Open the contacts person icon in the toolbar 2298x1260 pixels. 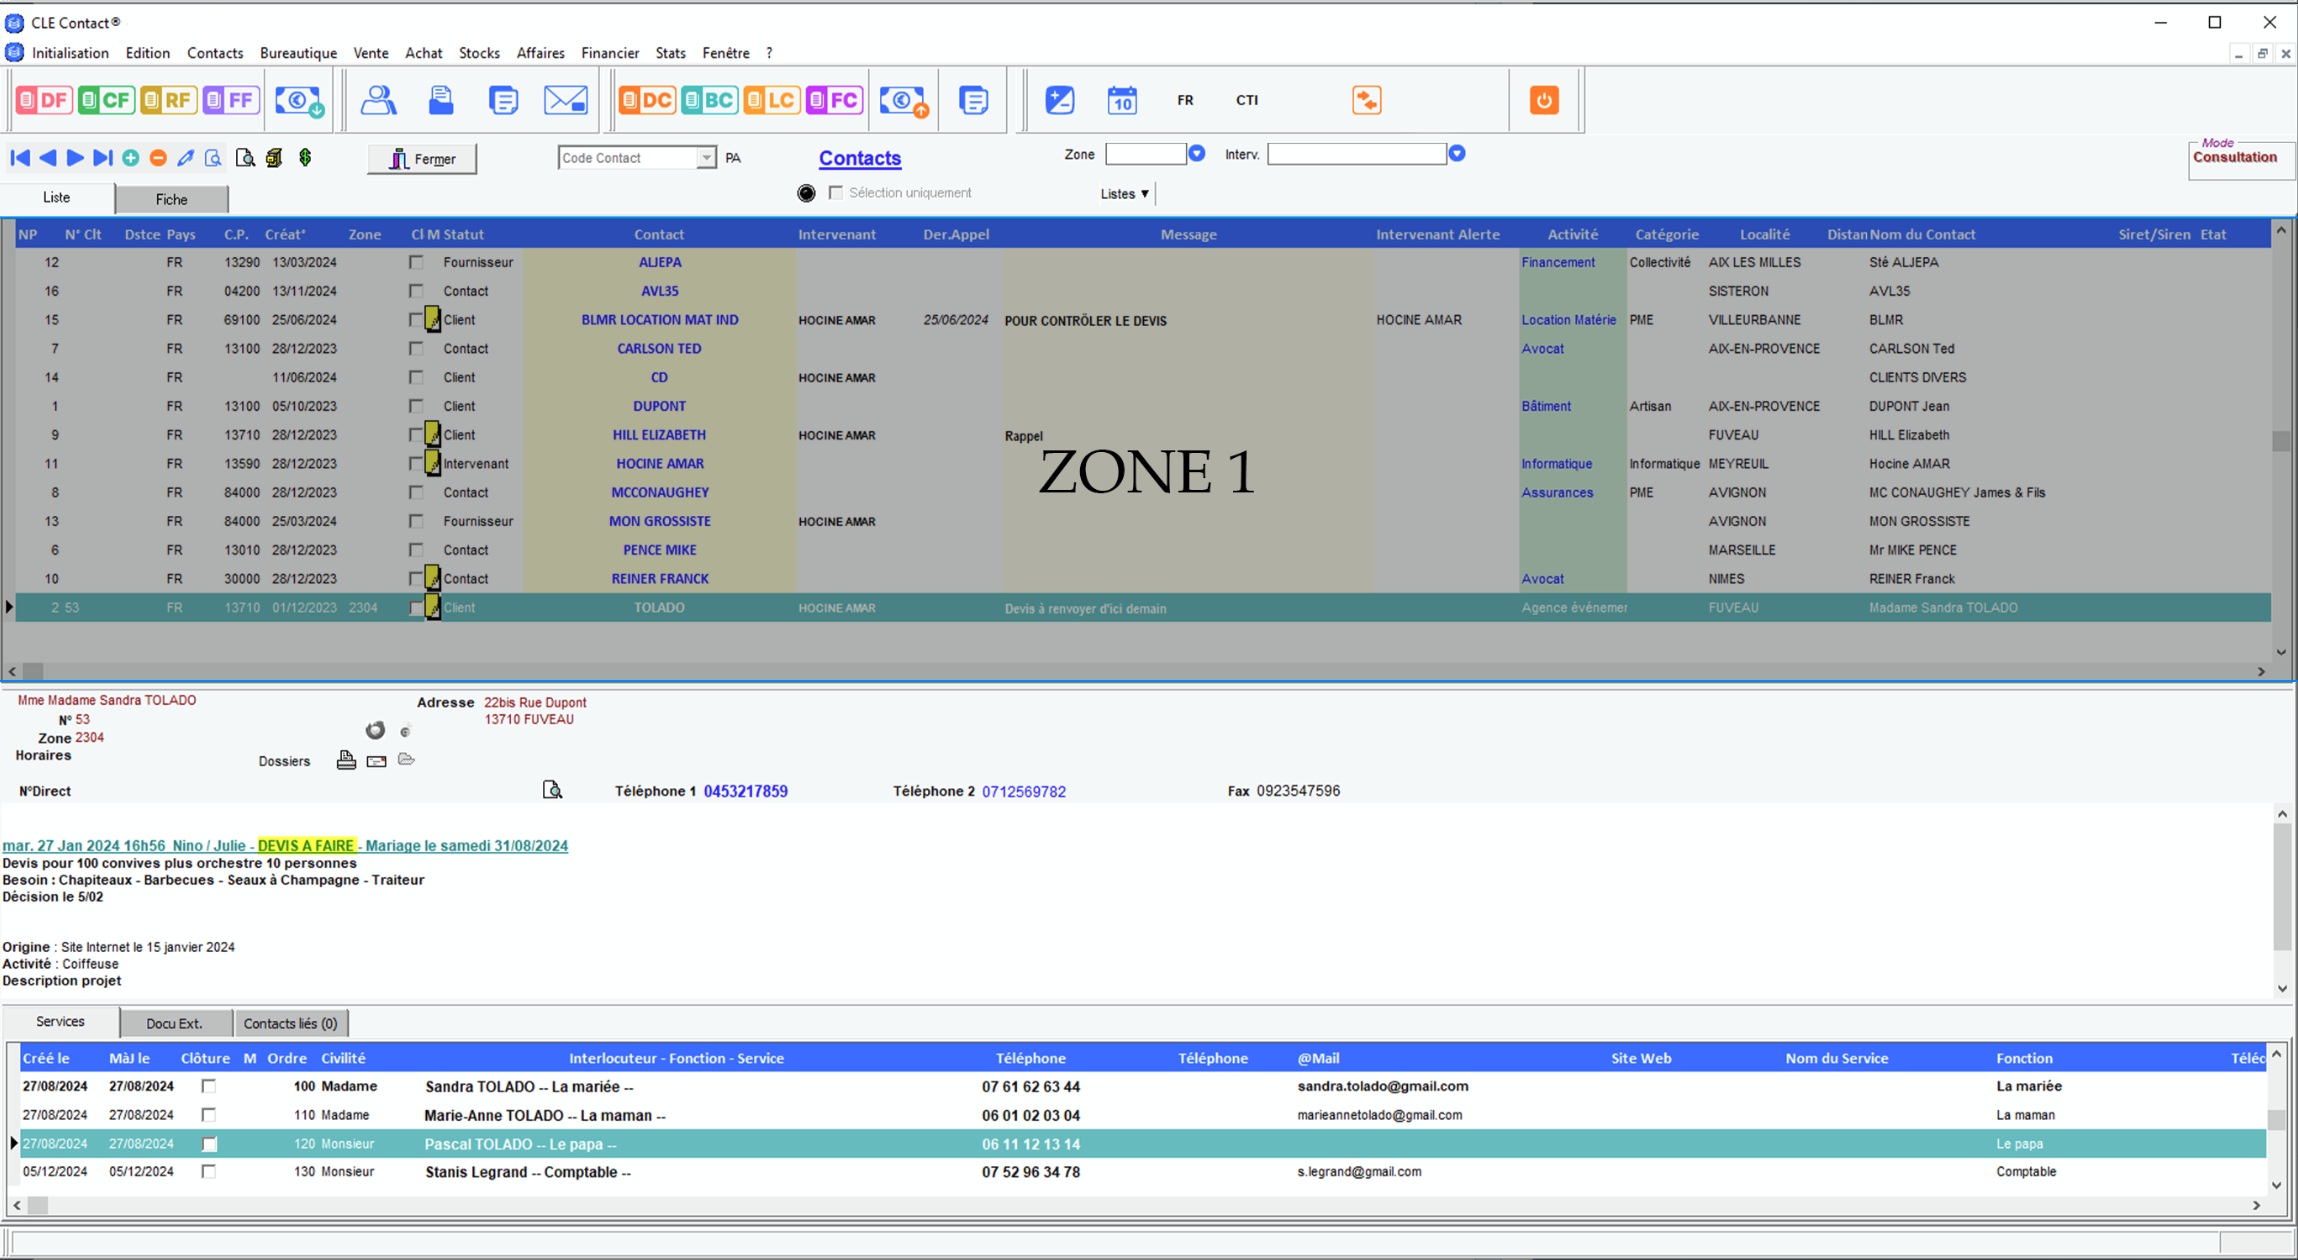[x=378, y=100]
